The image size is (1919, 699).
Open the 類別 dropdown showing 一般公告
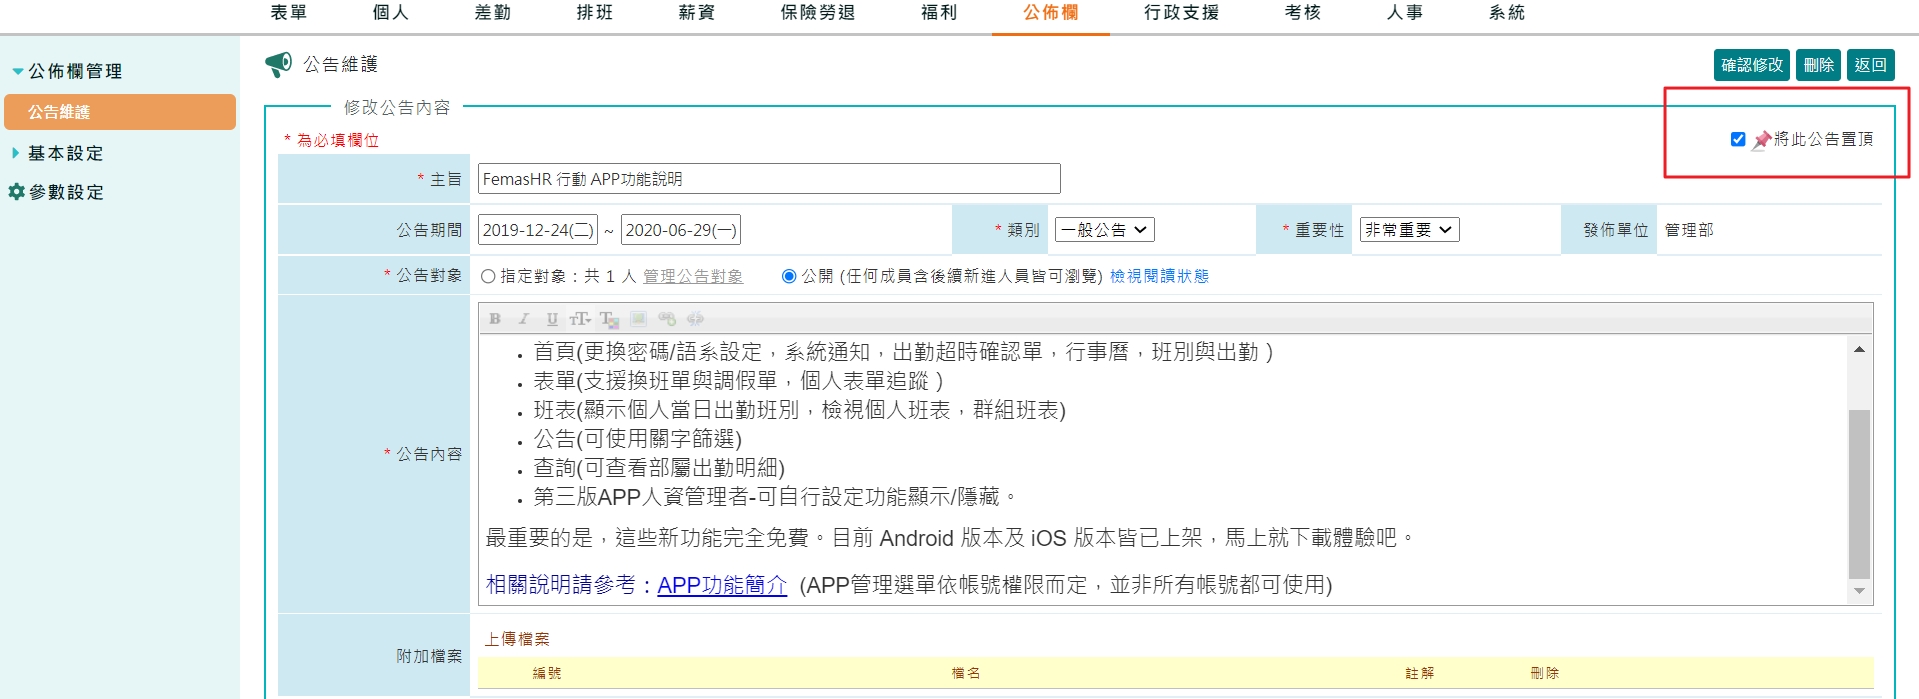(x=1105, y=230)
